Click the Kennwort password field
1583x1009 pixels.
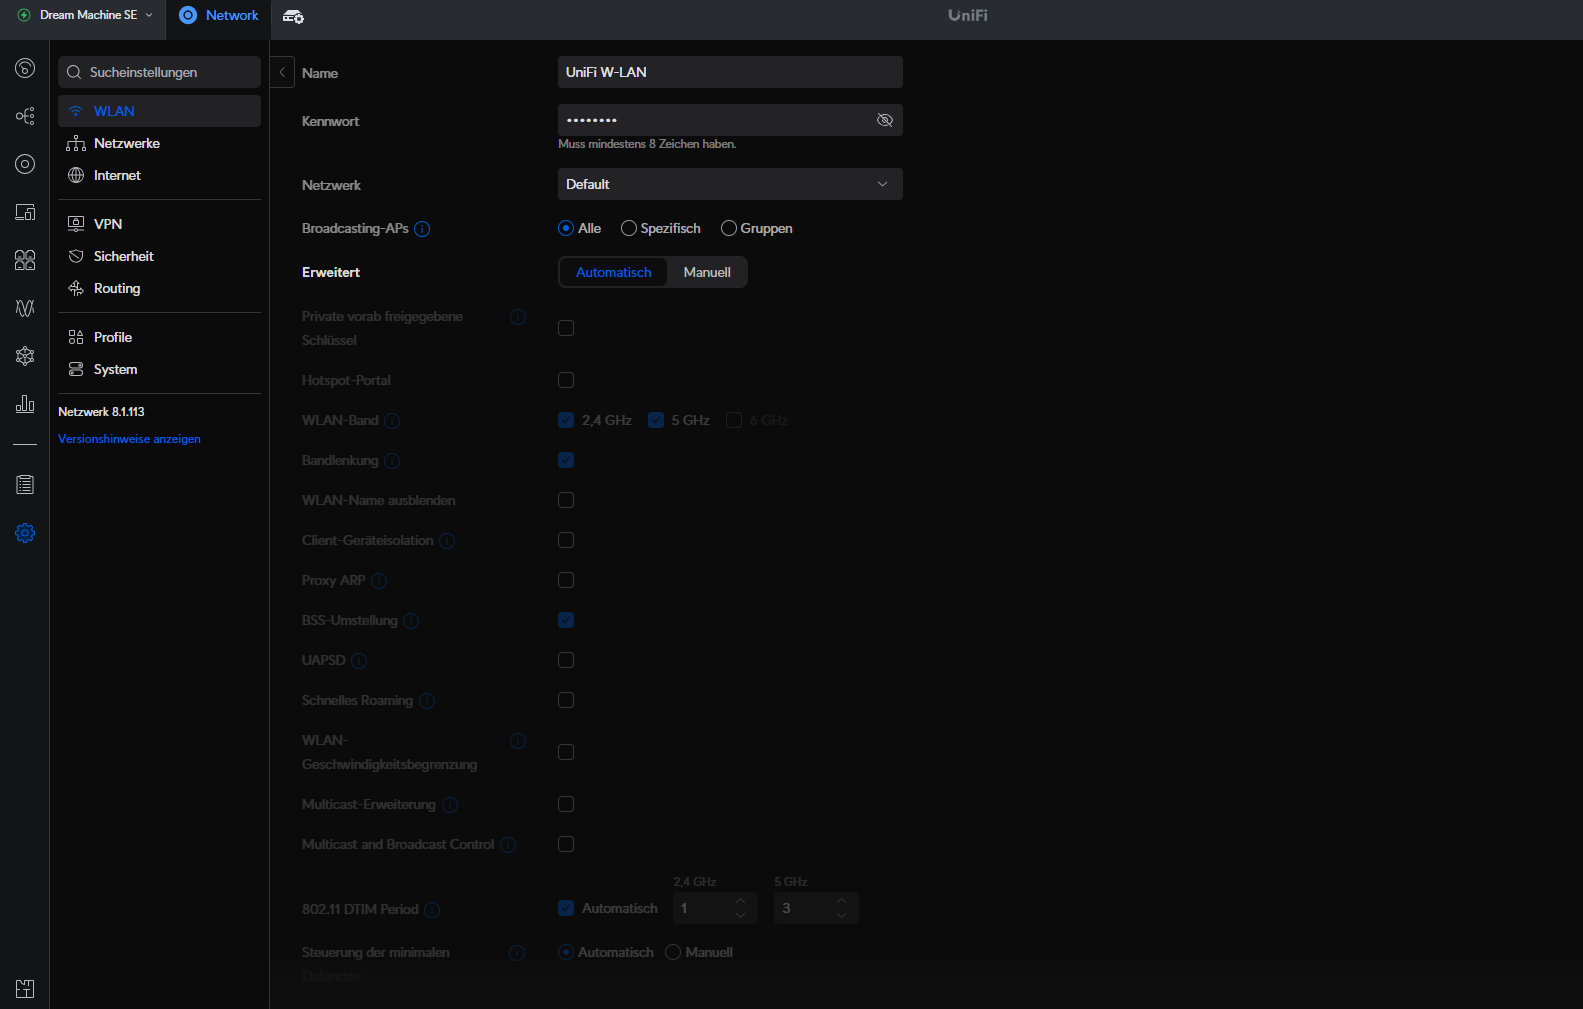click(730, 120)
